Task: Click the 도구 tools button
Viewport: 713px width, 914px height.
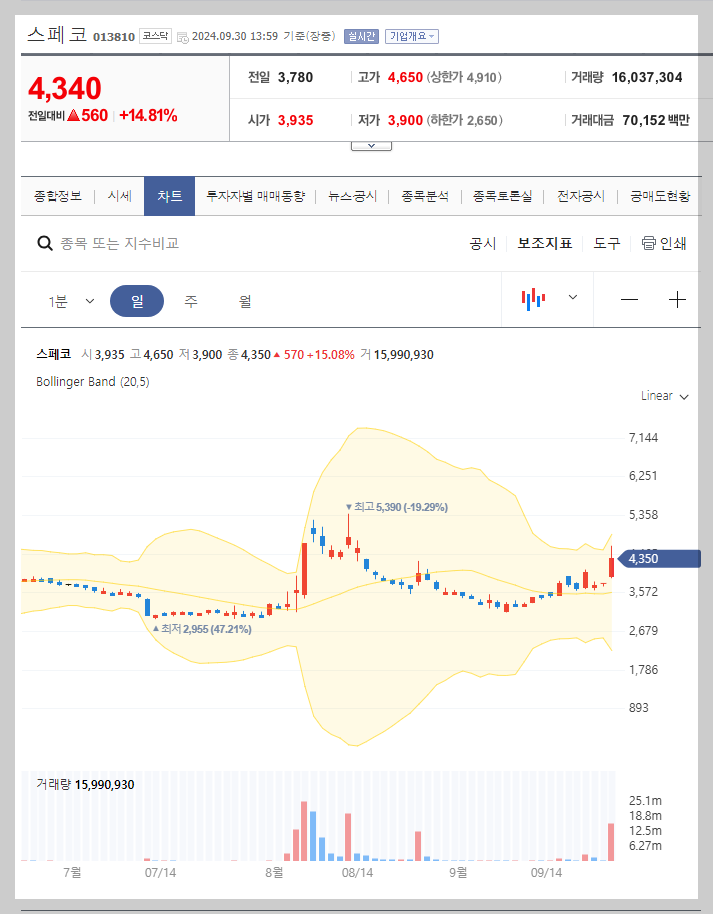Action: coord(606,243)
